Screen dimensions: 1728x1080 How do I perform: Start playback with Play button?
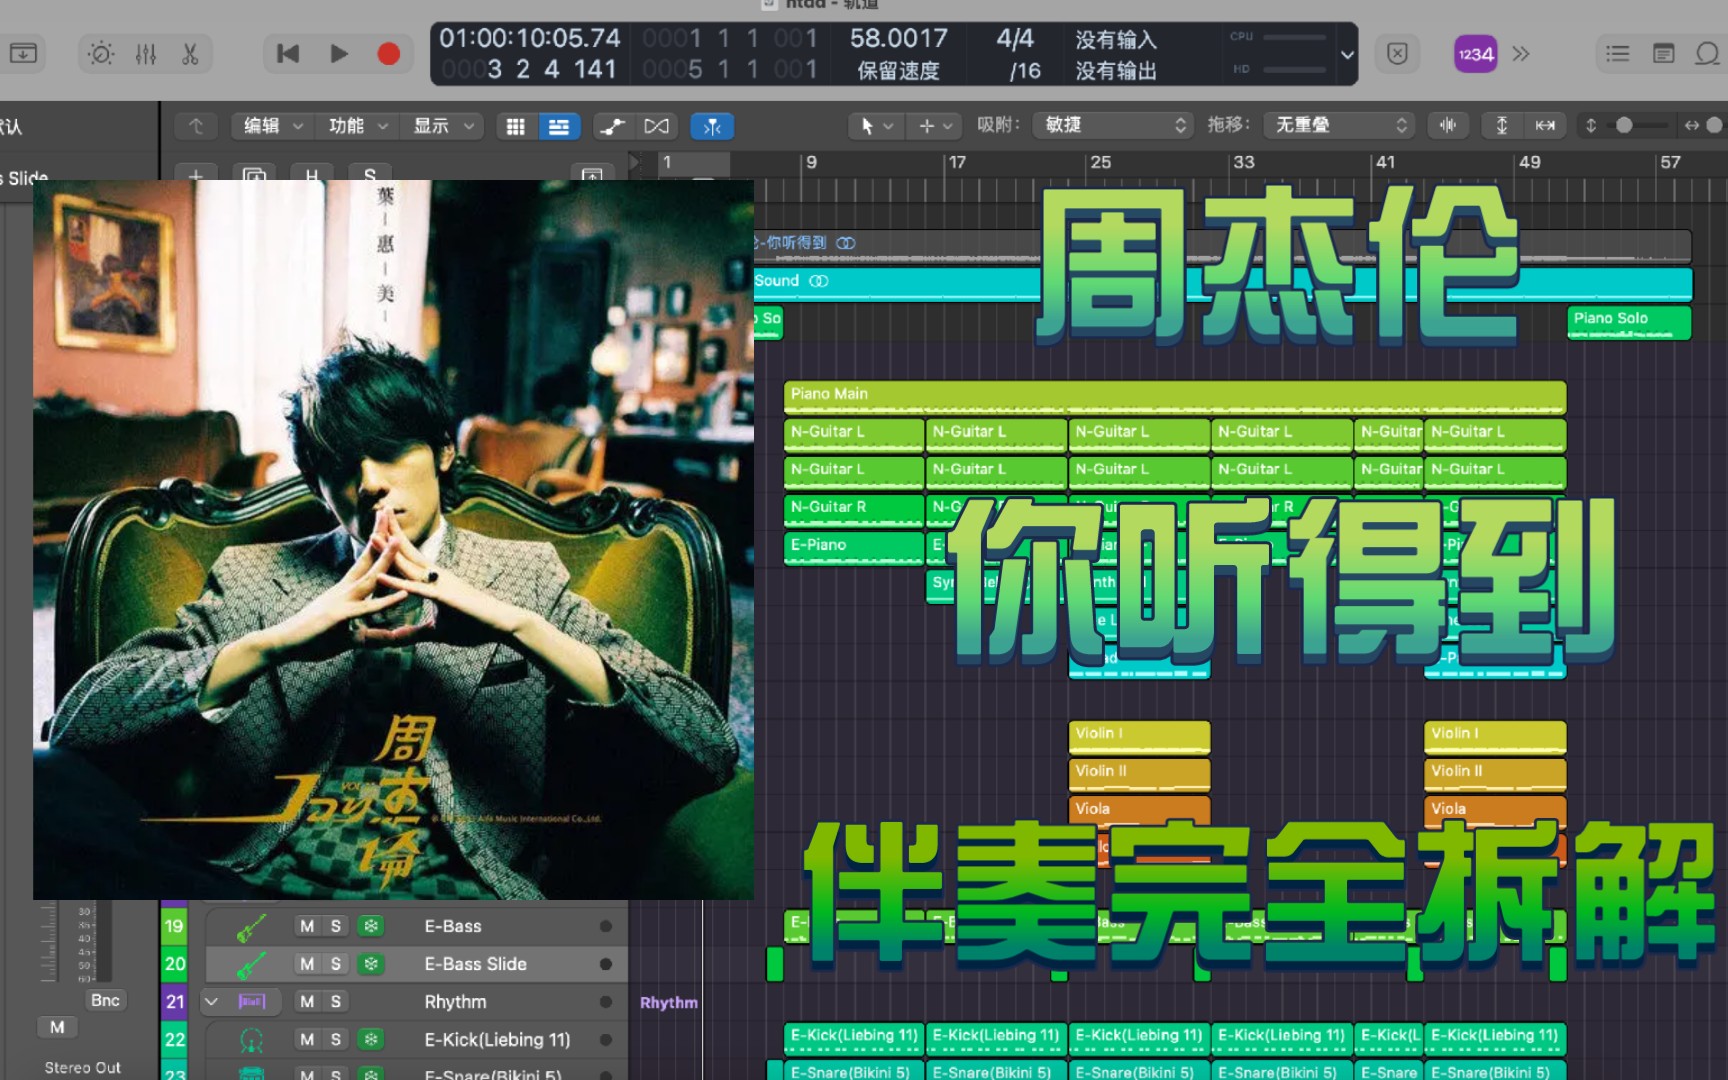pos(339,53)
